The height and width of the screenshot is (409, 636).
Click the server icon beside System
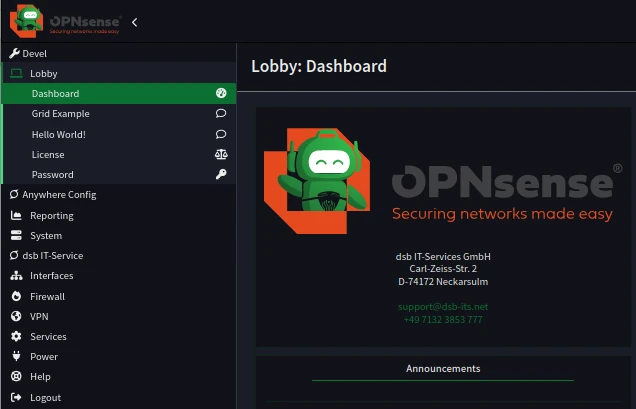point(16,235)
